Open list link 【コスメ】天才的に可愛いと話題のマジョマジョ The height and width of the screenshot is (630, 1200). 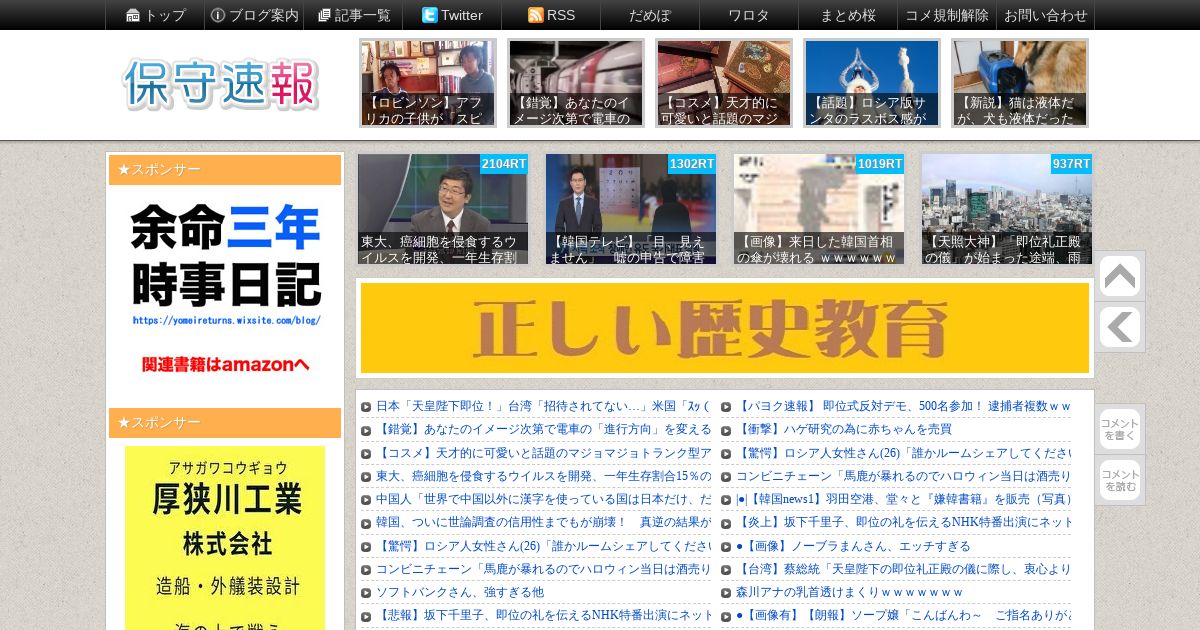[x=543, y=453]
